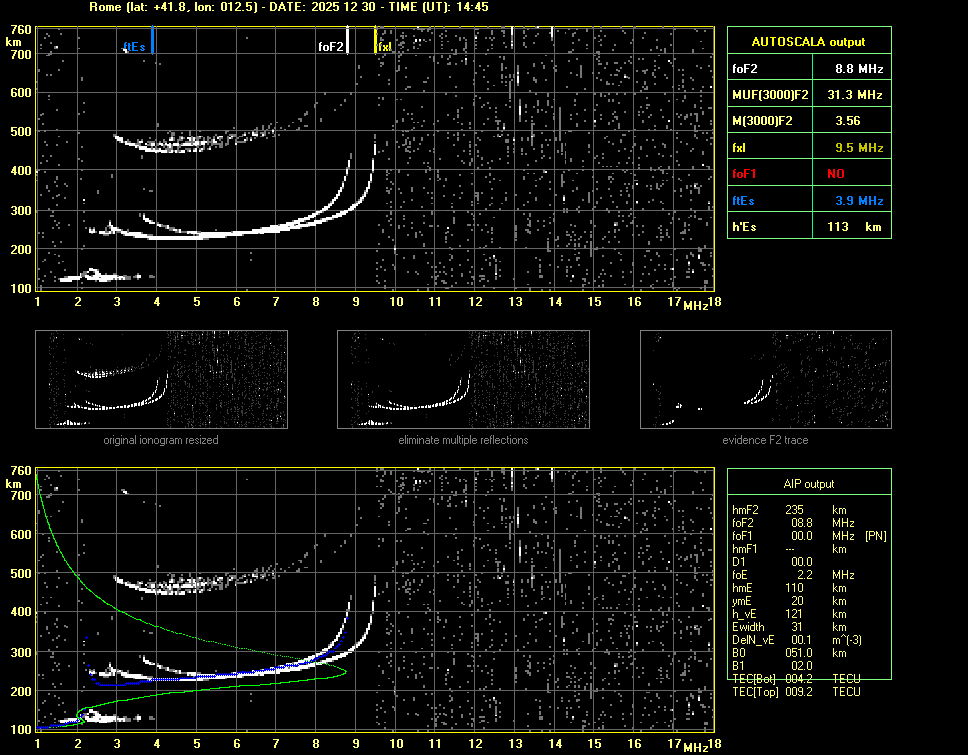Select the 'evidence F2 trace' thumbnail
The image size is (968, 755).
click(765, 379)
